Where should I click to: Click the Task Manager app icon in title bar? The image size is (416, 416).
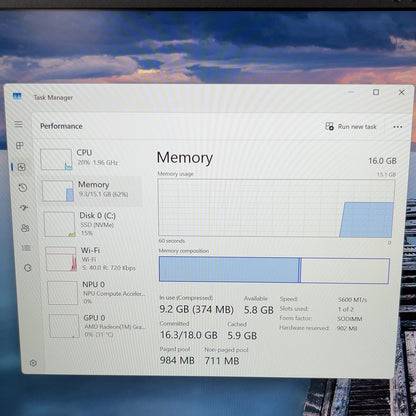pyautogui.click(x=17, y=96)
